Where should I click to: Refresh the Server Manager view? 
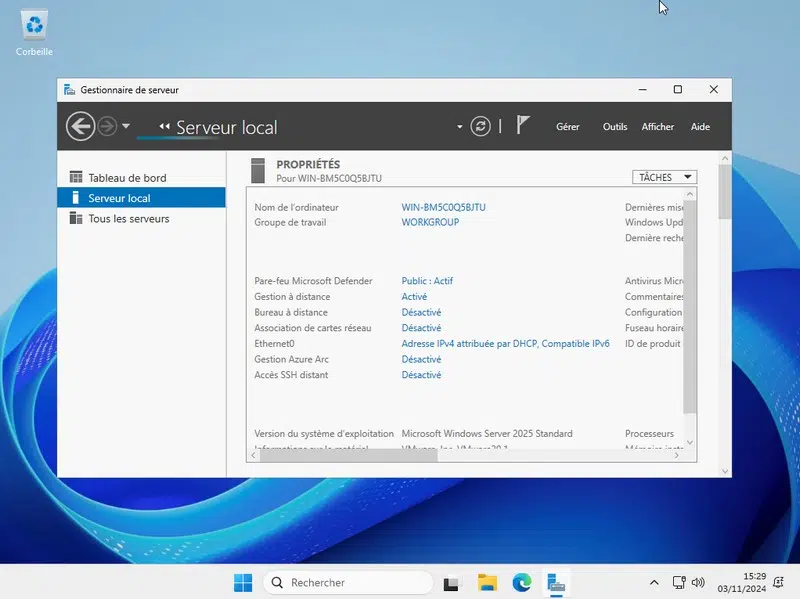click(481, 126)
